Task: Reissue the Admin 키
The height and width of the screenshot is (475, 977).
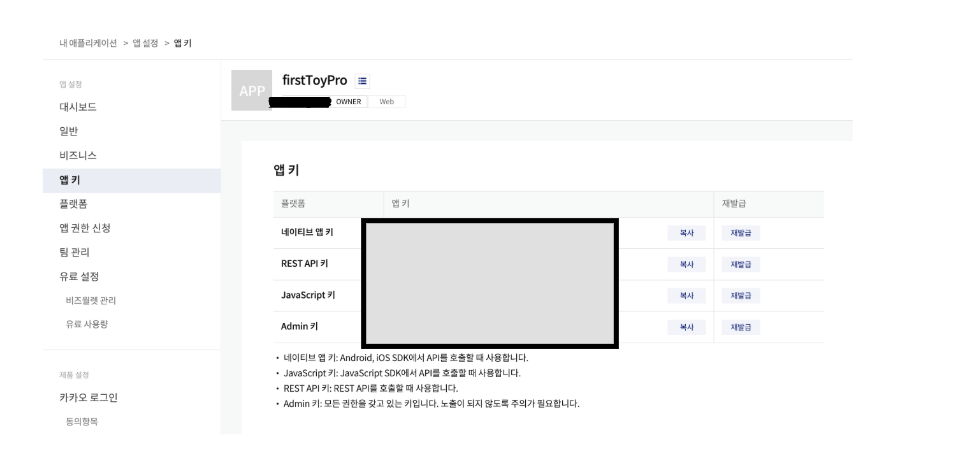Action: point(741,327)
